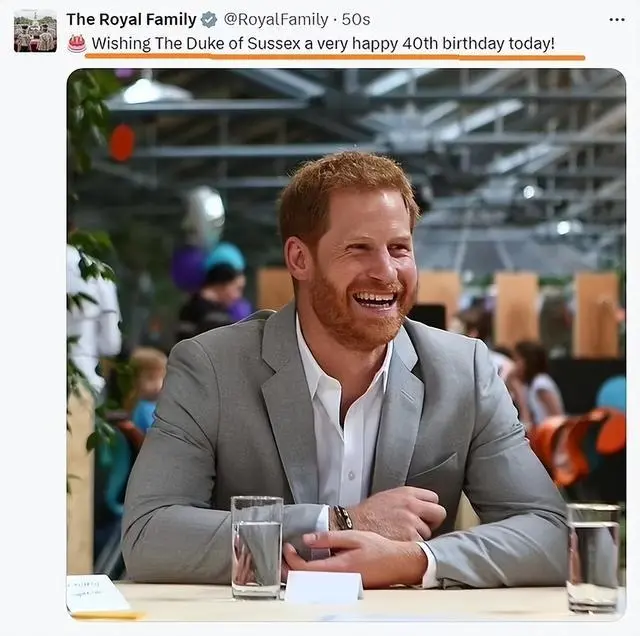Click the purple balloon in the background
The height and width of the screenshot is (636, 640).
coord(187,267)
